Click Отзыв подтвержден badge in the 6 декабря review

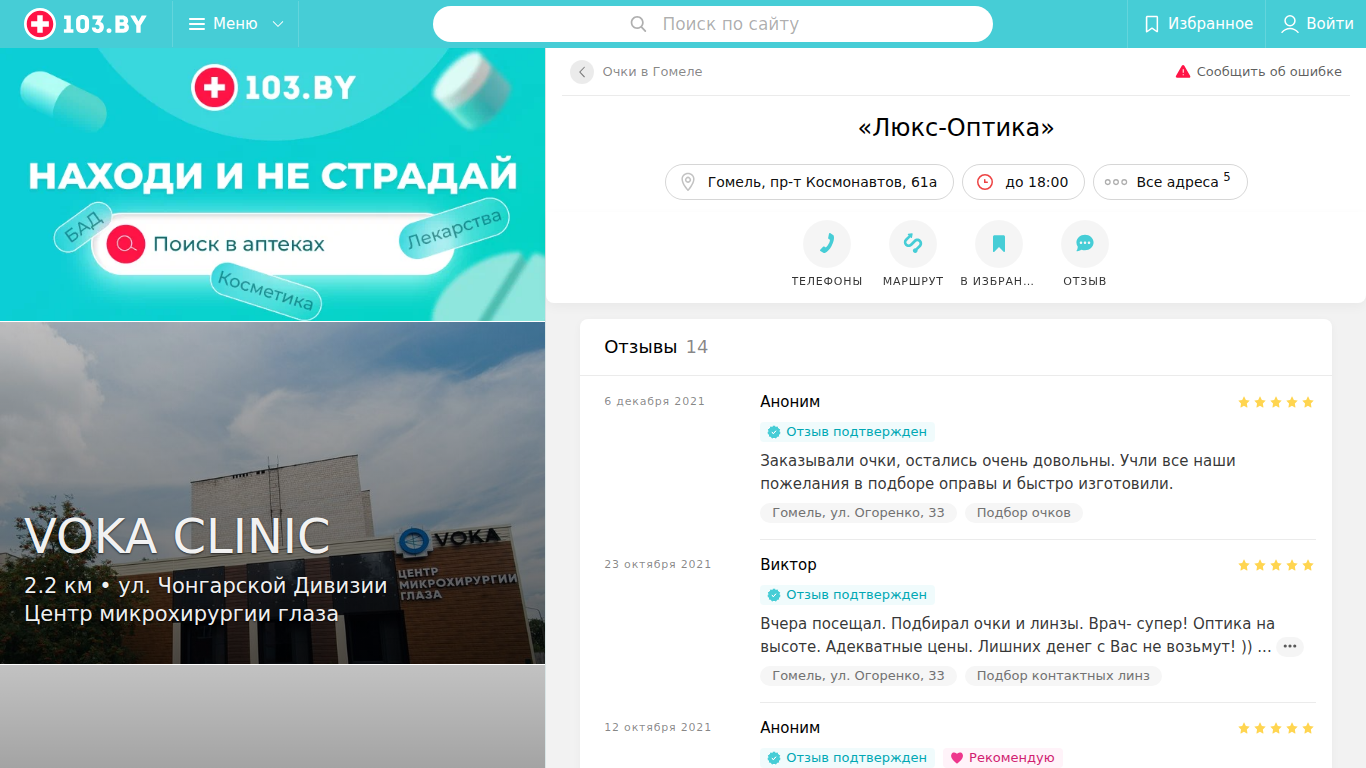pos(847,432)
